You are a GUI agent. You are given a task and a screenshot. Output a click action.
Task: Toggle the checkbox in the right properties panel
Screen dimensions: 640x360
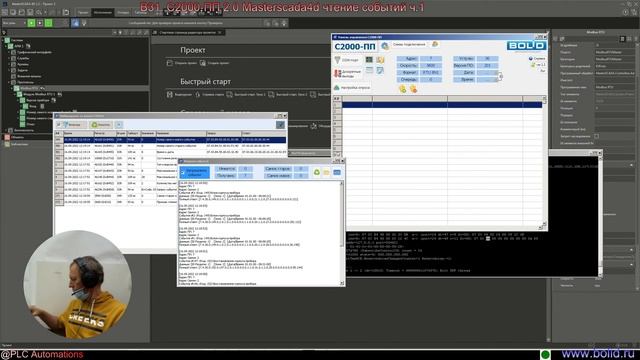click(x=596, y=136)
